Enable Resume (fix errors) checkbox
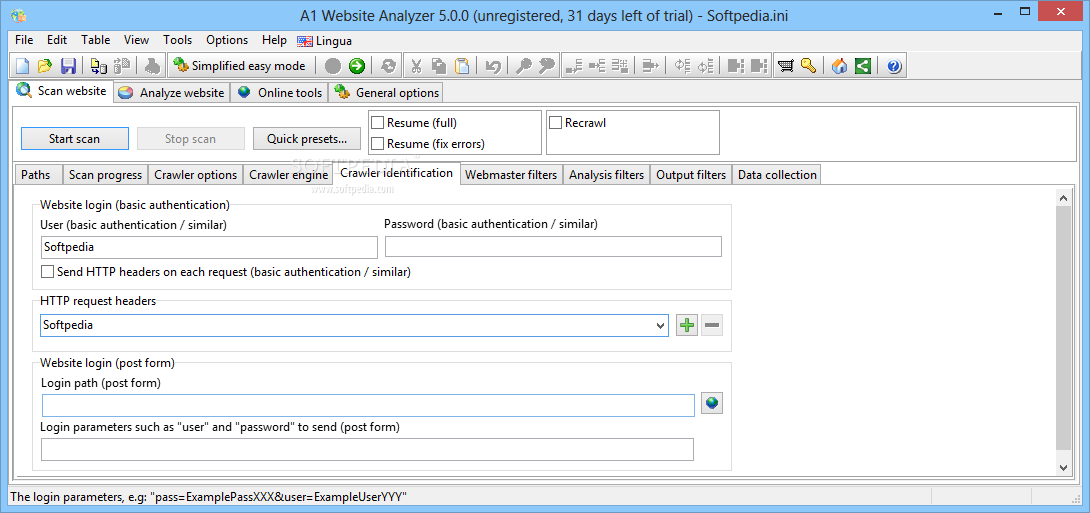 (x=377, y=144)
